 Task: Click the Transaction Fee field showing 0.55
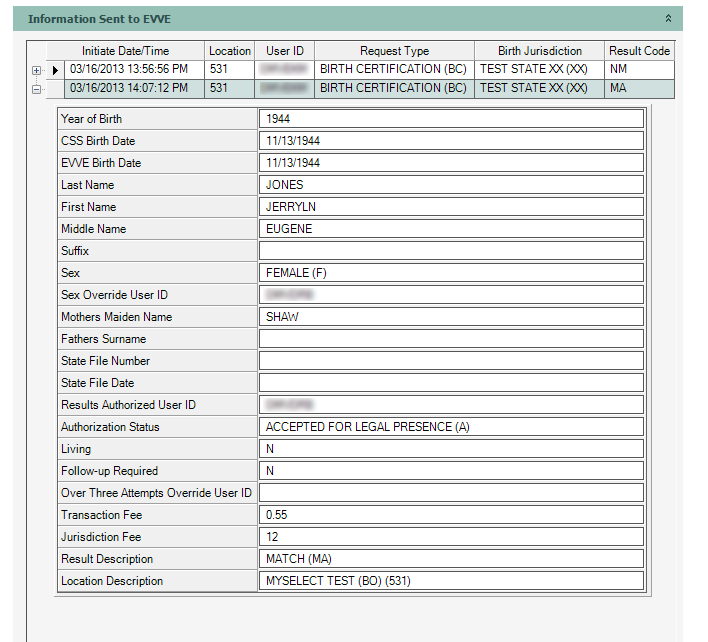(x=450, y=515)
